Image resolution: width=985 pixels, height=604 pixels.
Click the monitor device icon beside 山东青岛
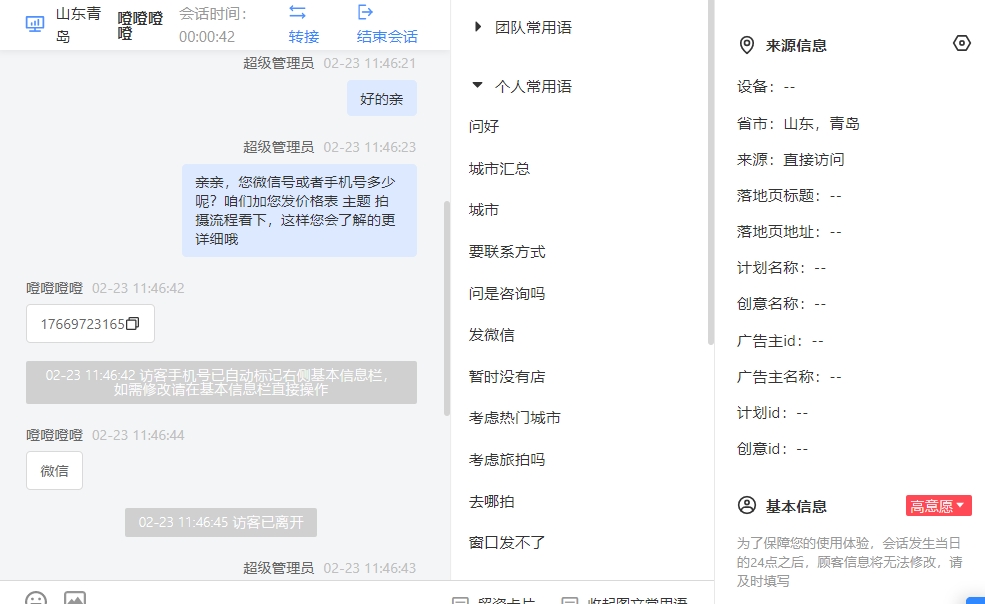point(35,25)
